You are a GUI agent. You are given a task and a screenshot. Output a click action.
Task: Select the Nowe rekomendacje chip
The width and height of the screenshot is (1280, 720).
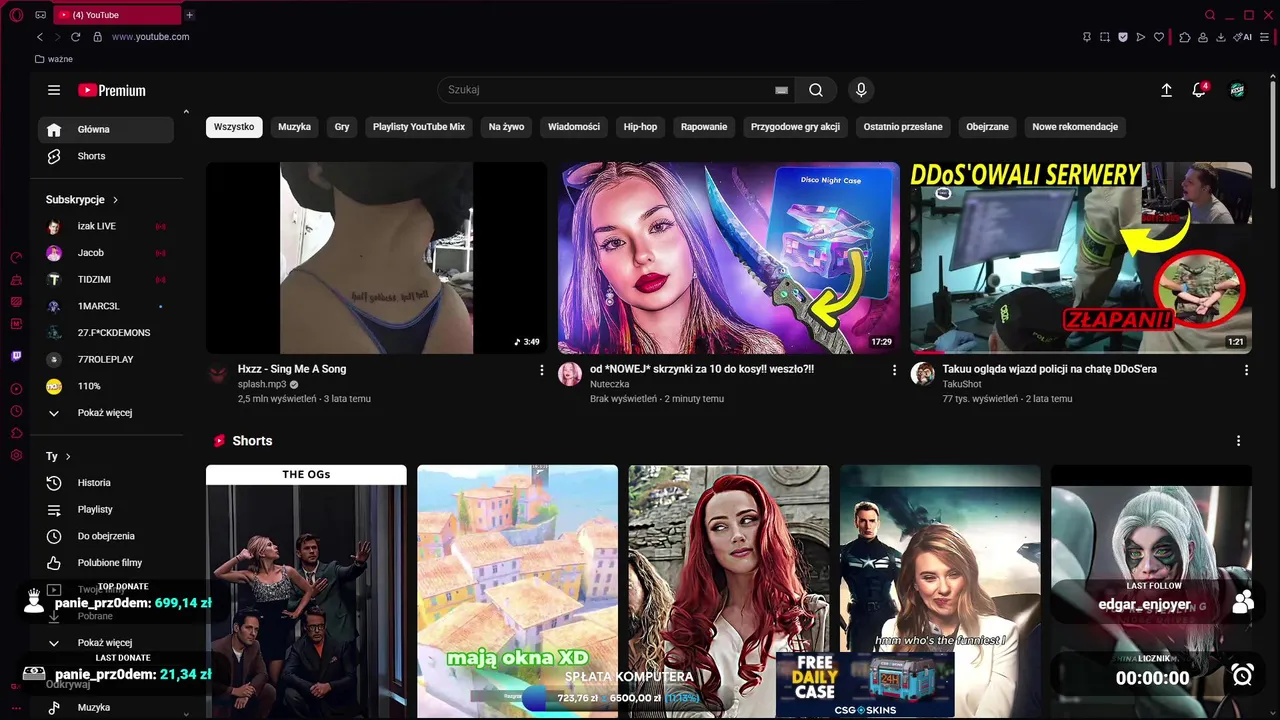1075,127
